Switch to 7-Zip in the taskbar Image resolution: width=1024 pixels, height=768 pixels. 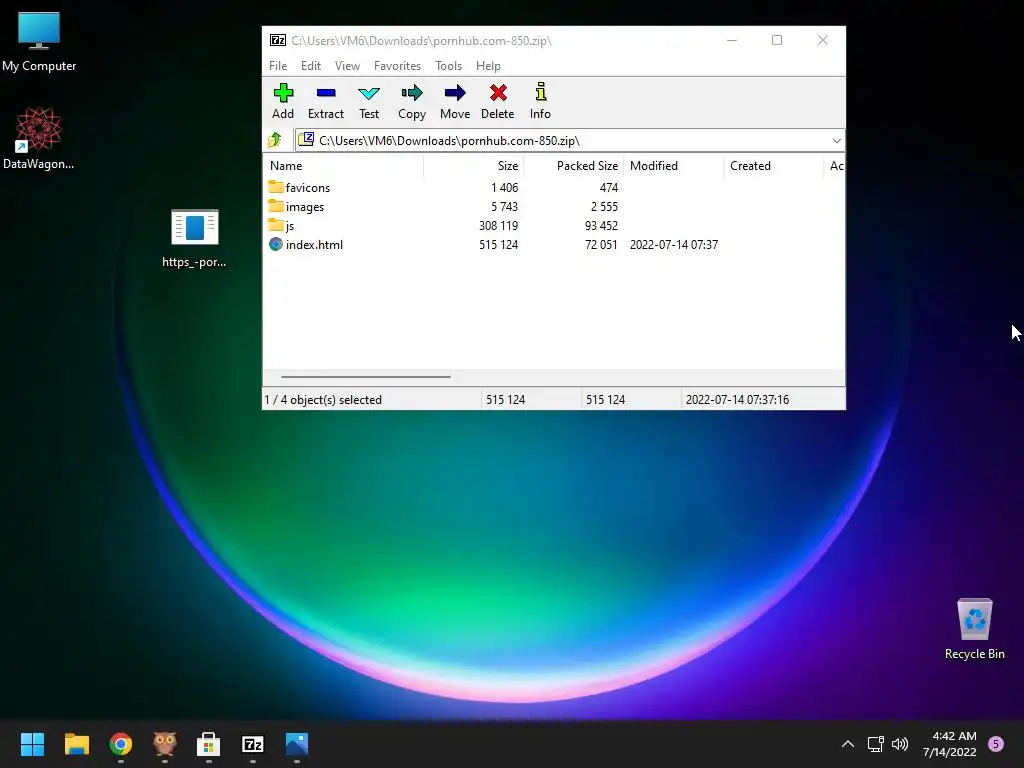click(x=253, y=744)
